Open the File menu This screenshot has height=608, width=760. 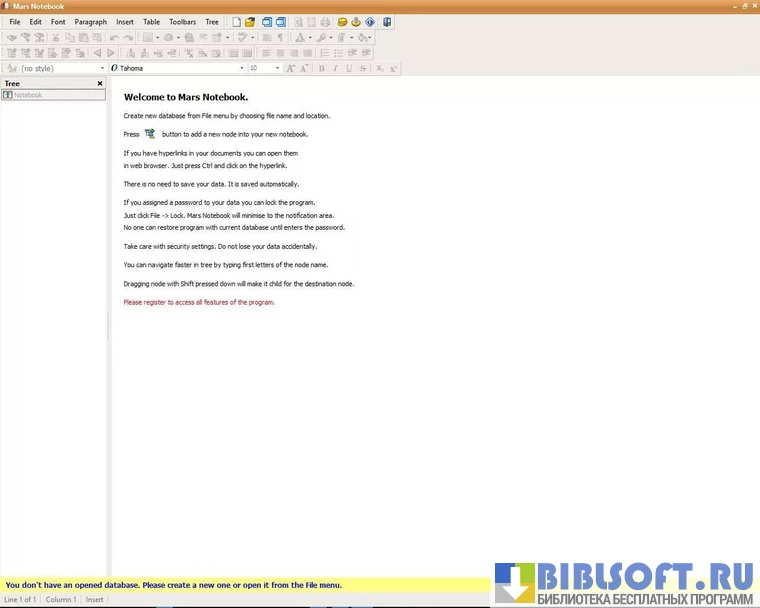(x=15, y=22)
